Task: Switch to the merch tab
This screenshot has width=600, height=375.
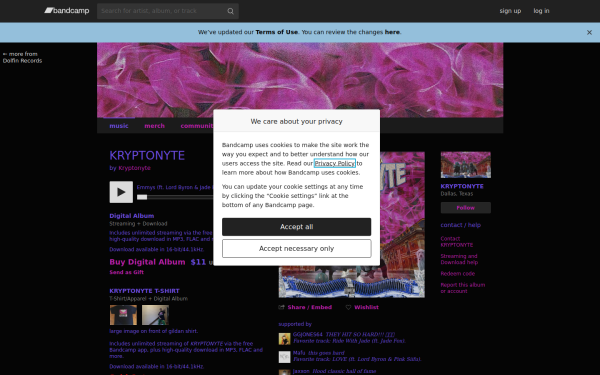Action: point(155,126)
